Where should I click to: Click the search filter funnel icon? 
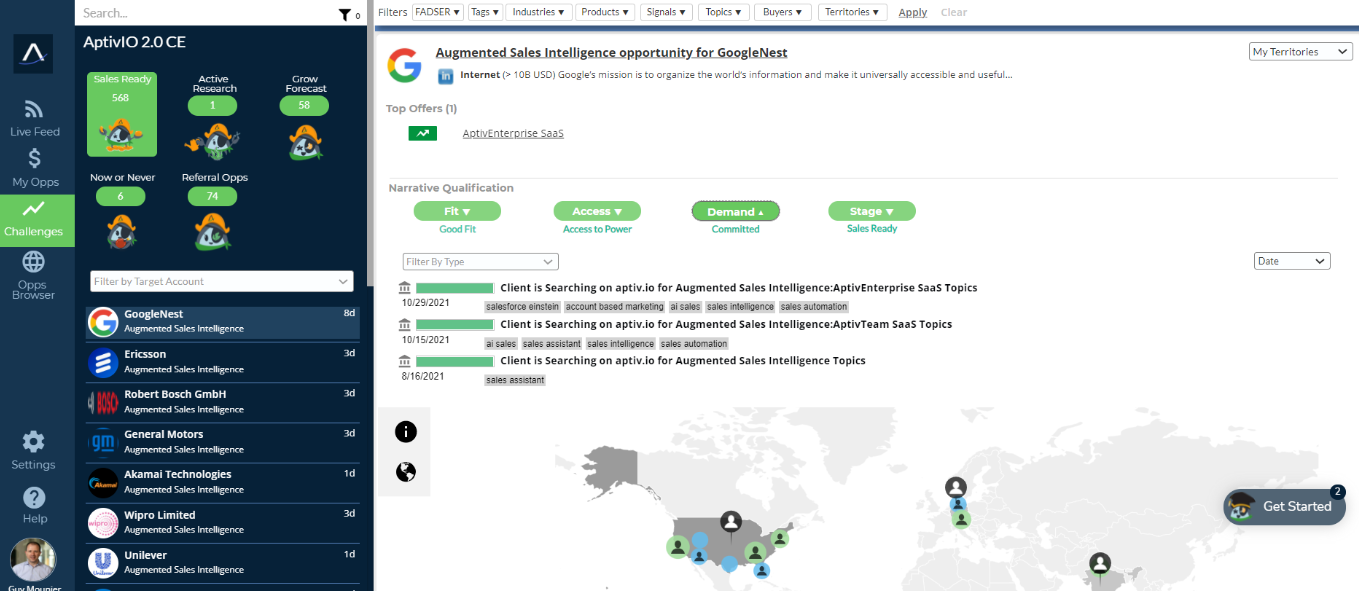[x=345, y=14]
